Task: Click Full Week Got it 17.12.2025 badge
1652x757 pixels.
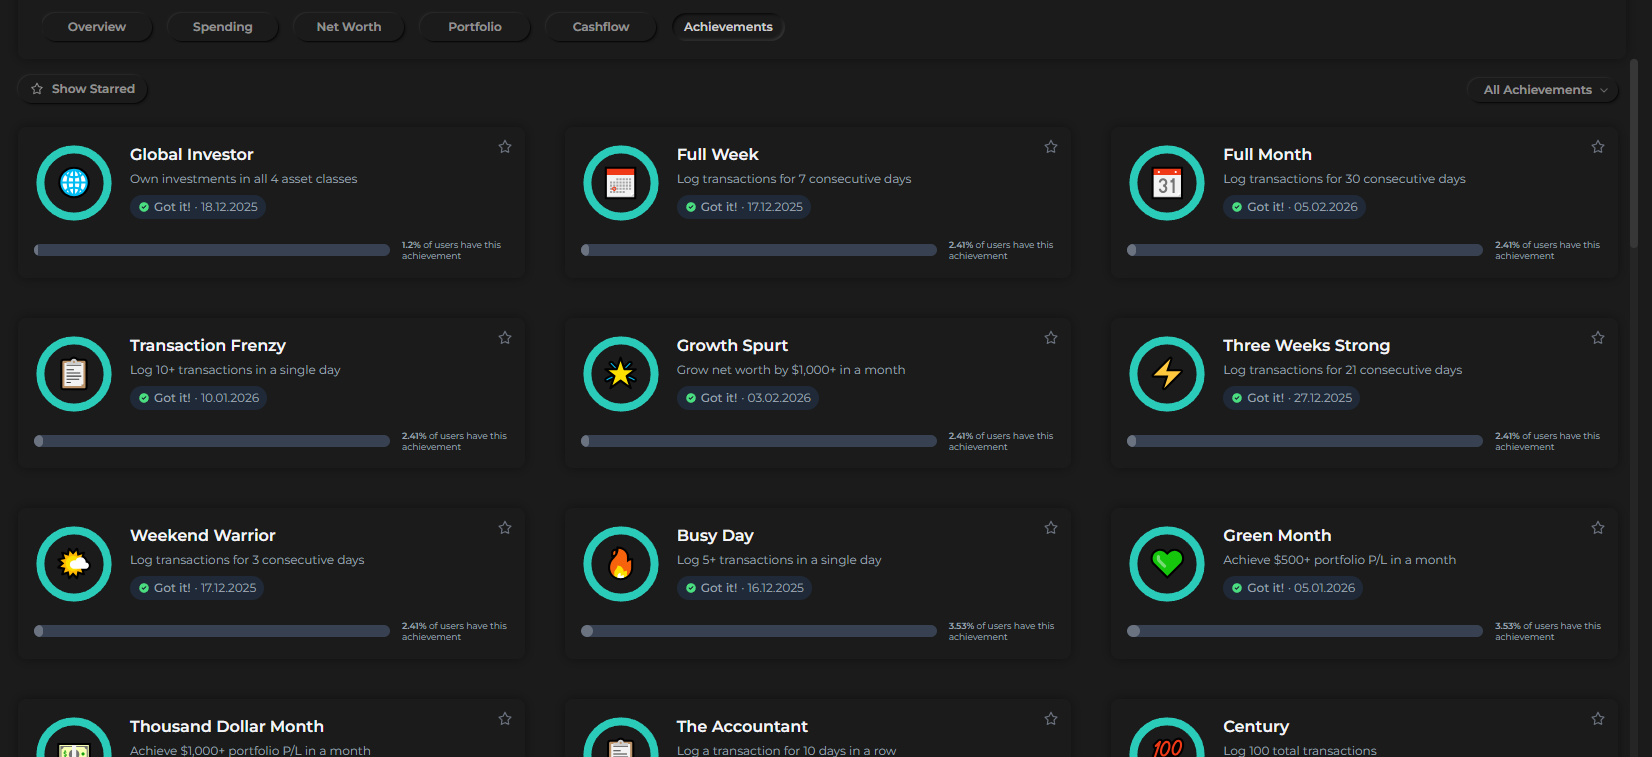Action: [744, 207]
